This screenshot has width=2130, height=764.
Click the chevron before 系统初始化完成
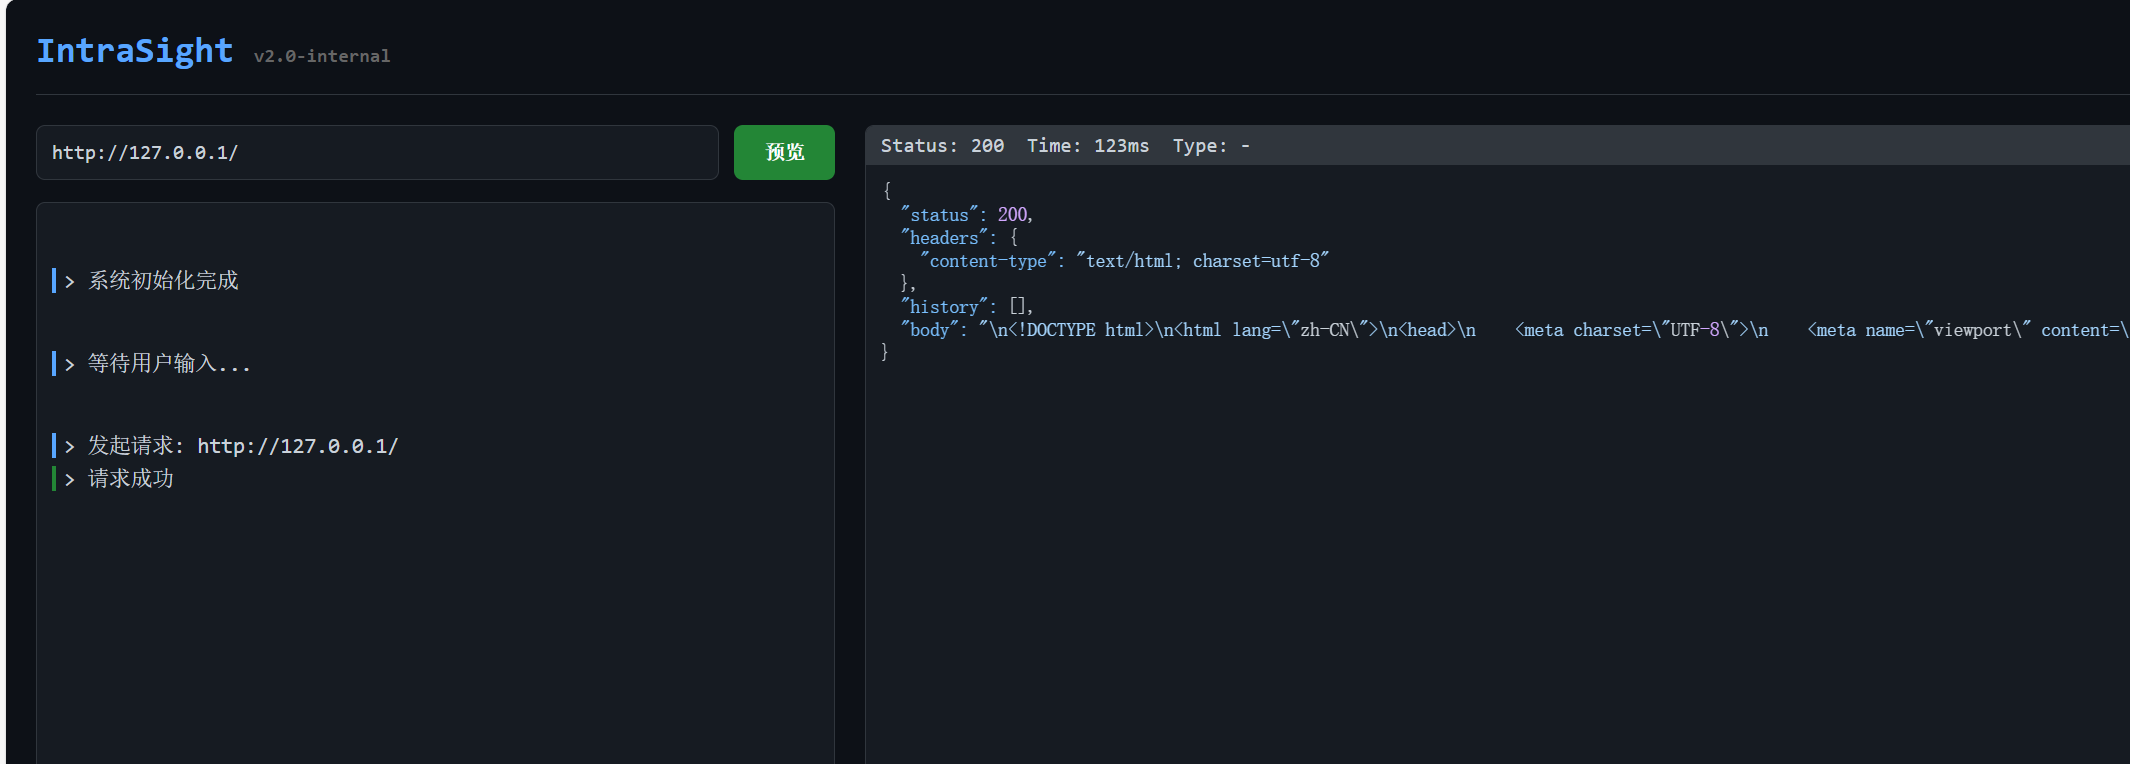coord(70,282)
